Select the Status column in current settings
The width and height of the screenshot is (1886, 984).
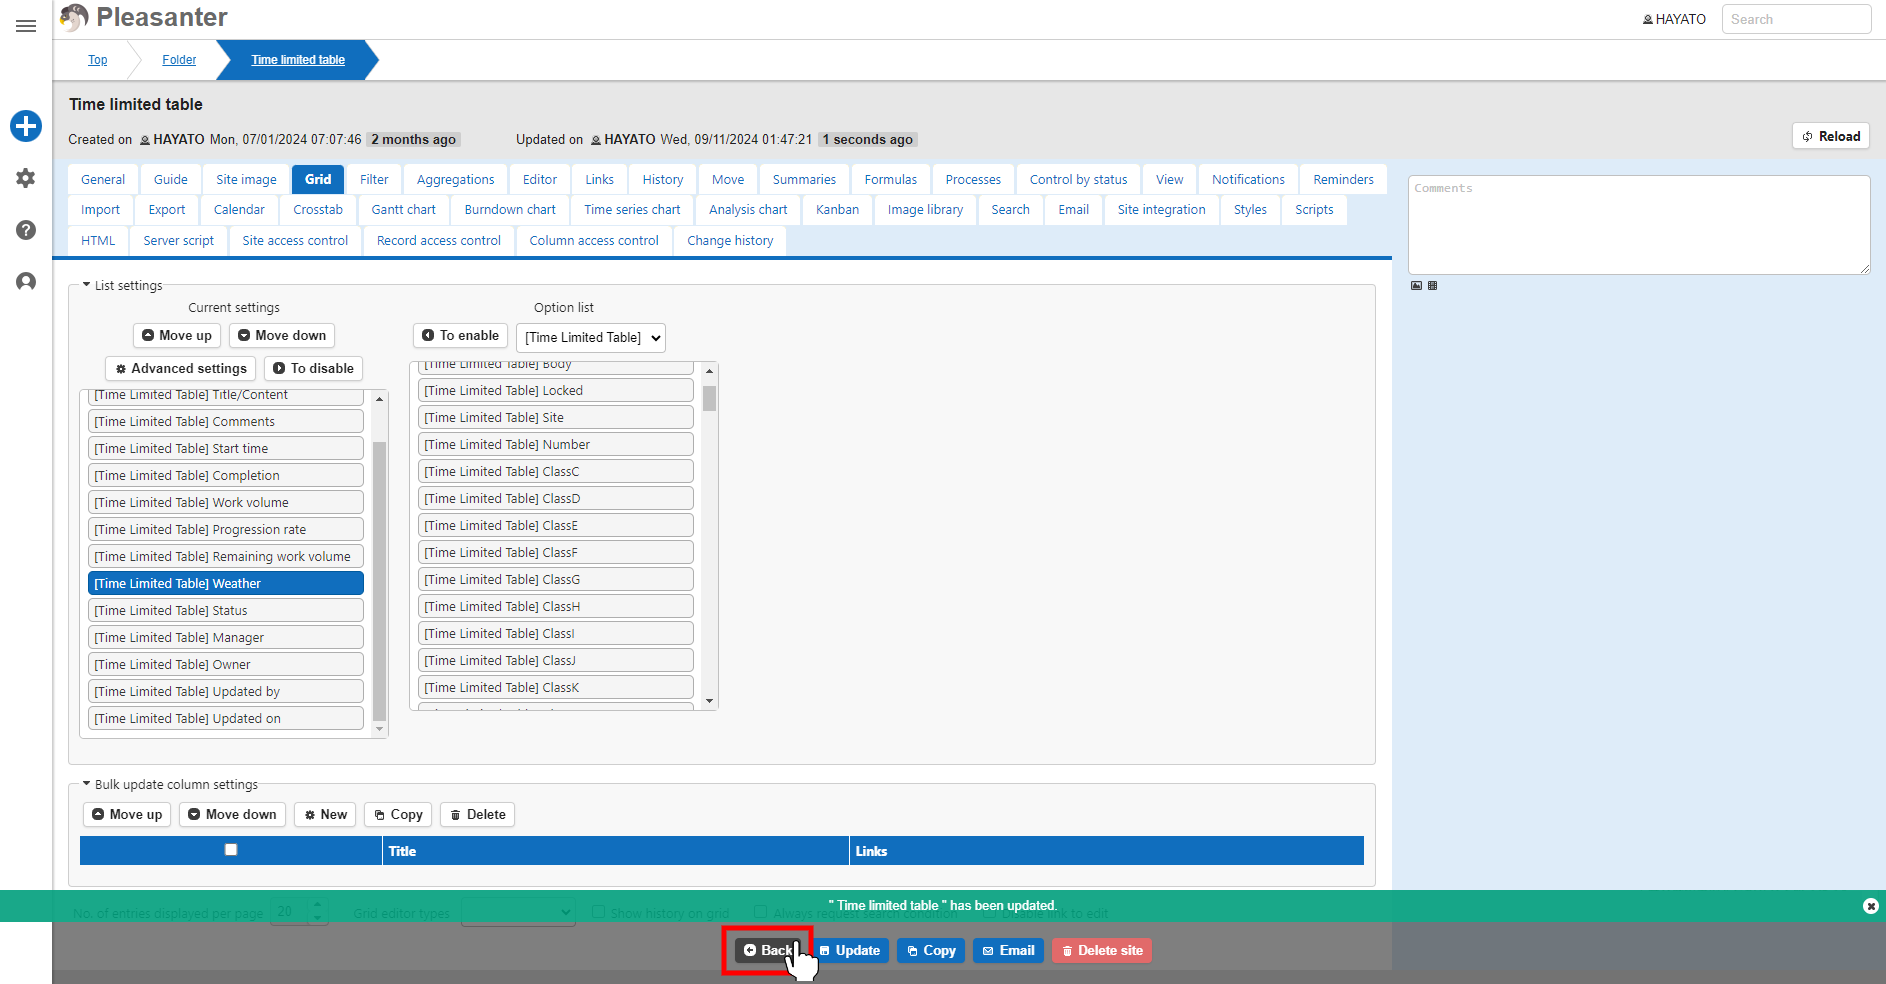tap(226, 611)
